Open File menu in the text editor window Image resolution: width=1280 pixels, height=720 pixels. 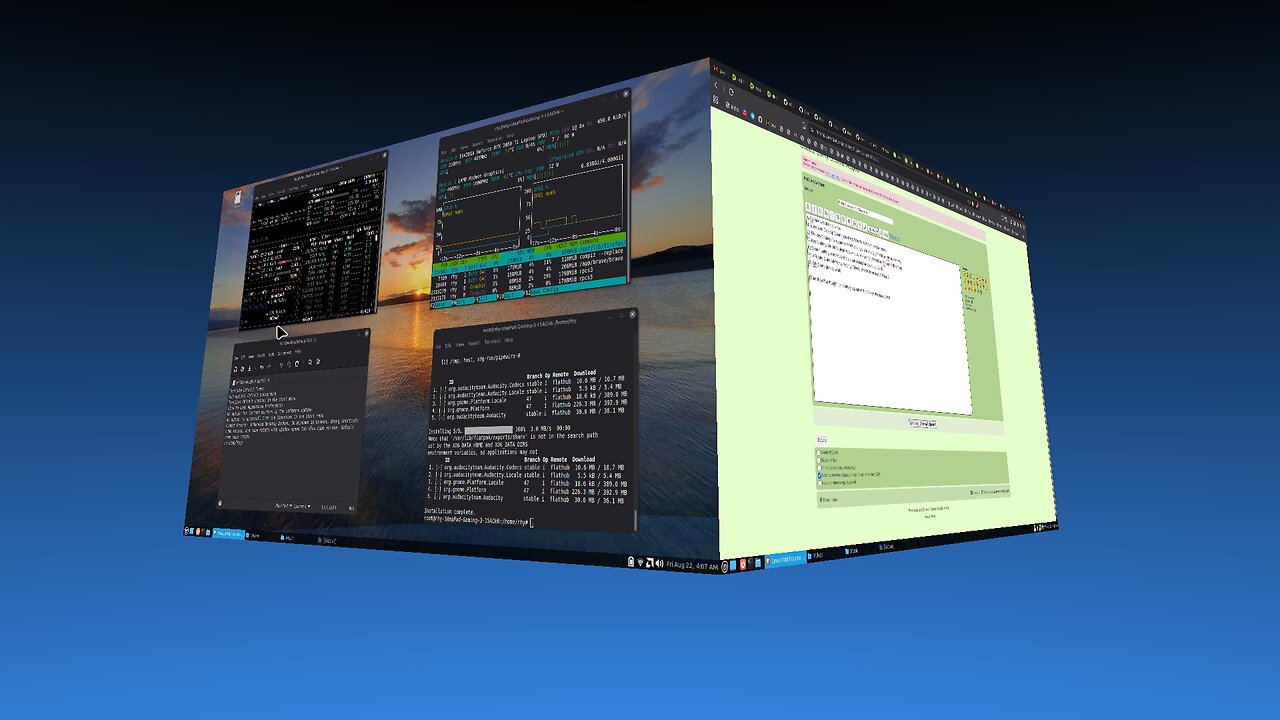[x=236, y=358]
